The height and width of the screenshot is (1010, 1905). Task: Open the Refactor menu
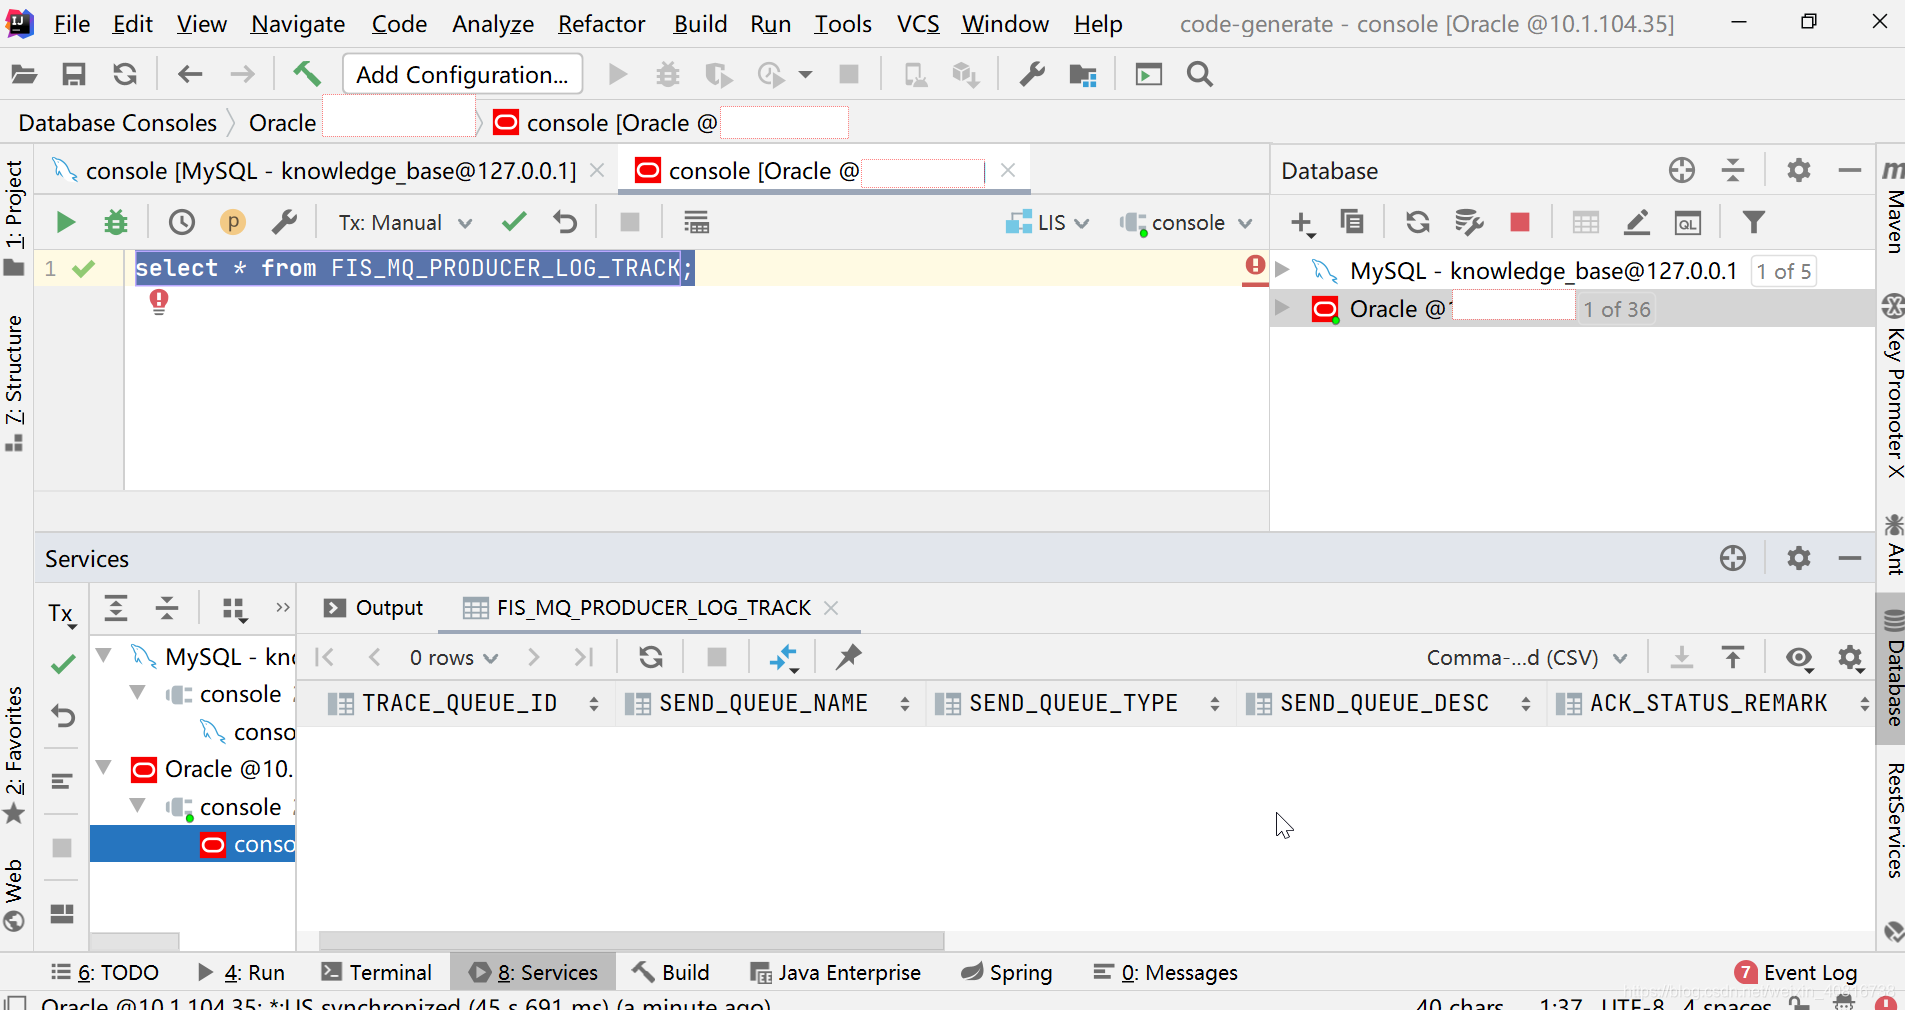601,24
